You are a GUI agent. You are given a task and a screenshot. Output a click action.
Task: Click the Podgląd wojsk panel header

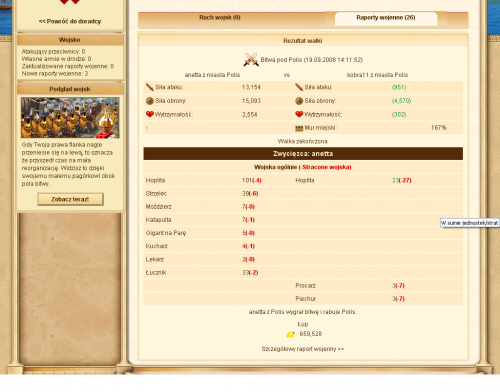click(70, 89)
